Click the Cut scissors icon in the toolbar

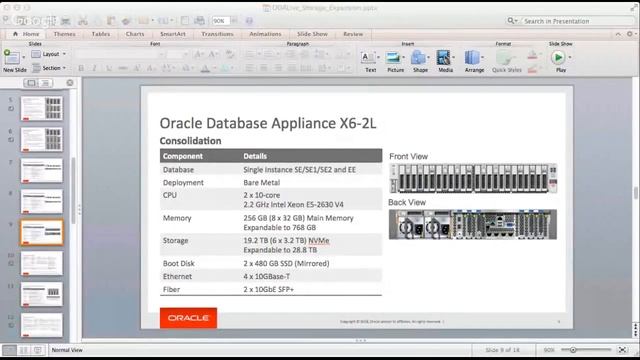click(83, 21)
